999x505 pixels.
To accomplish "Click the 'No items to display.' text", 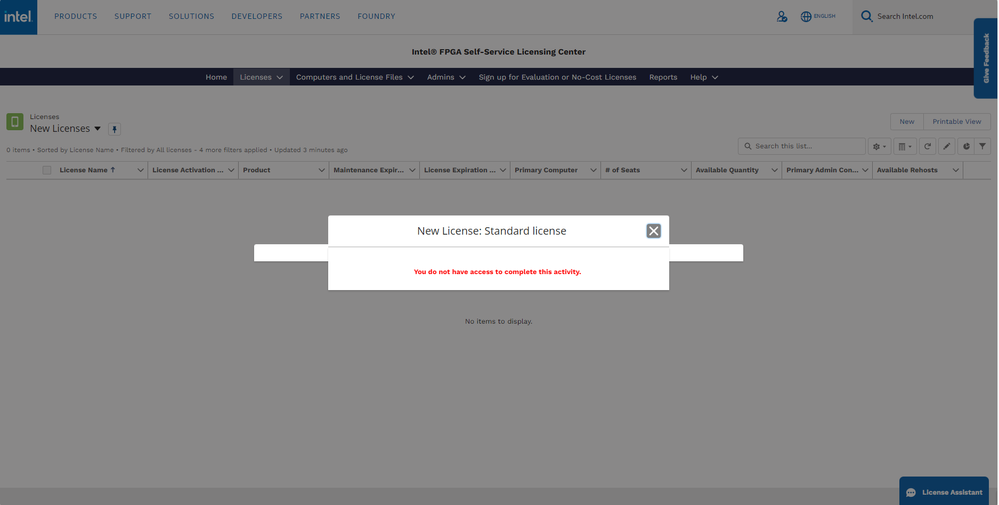I will 498,322.
